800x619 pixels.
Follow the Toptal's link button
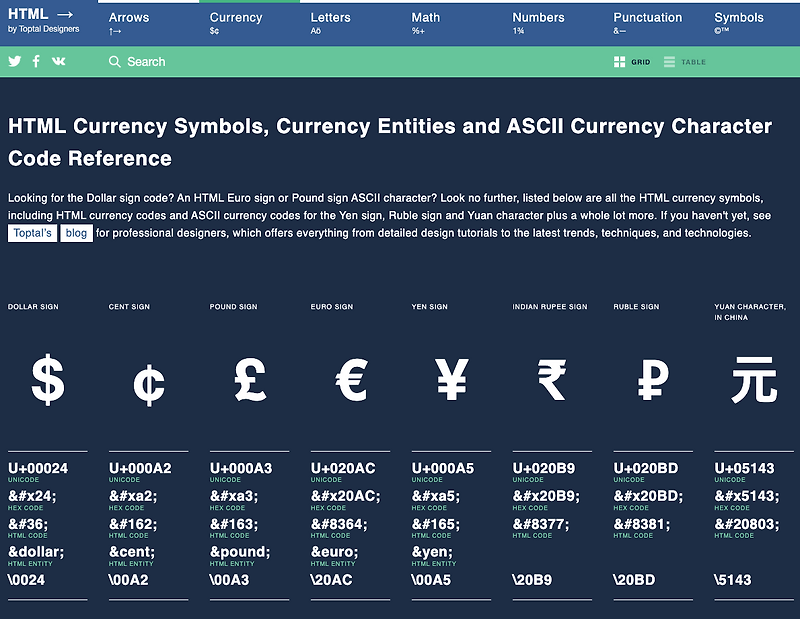[32, 233]
